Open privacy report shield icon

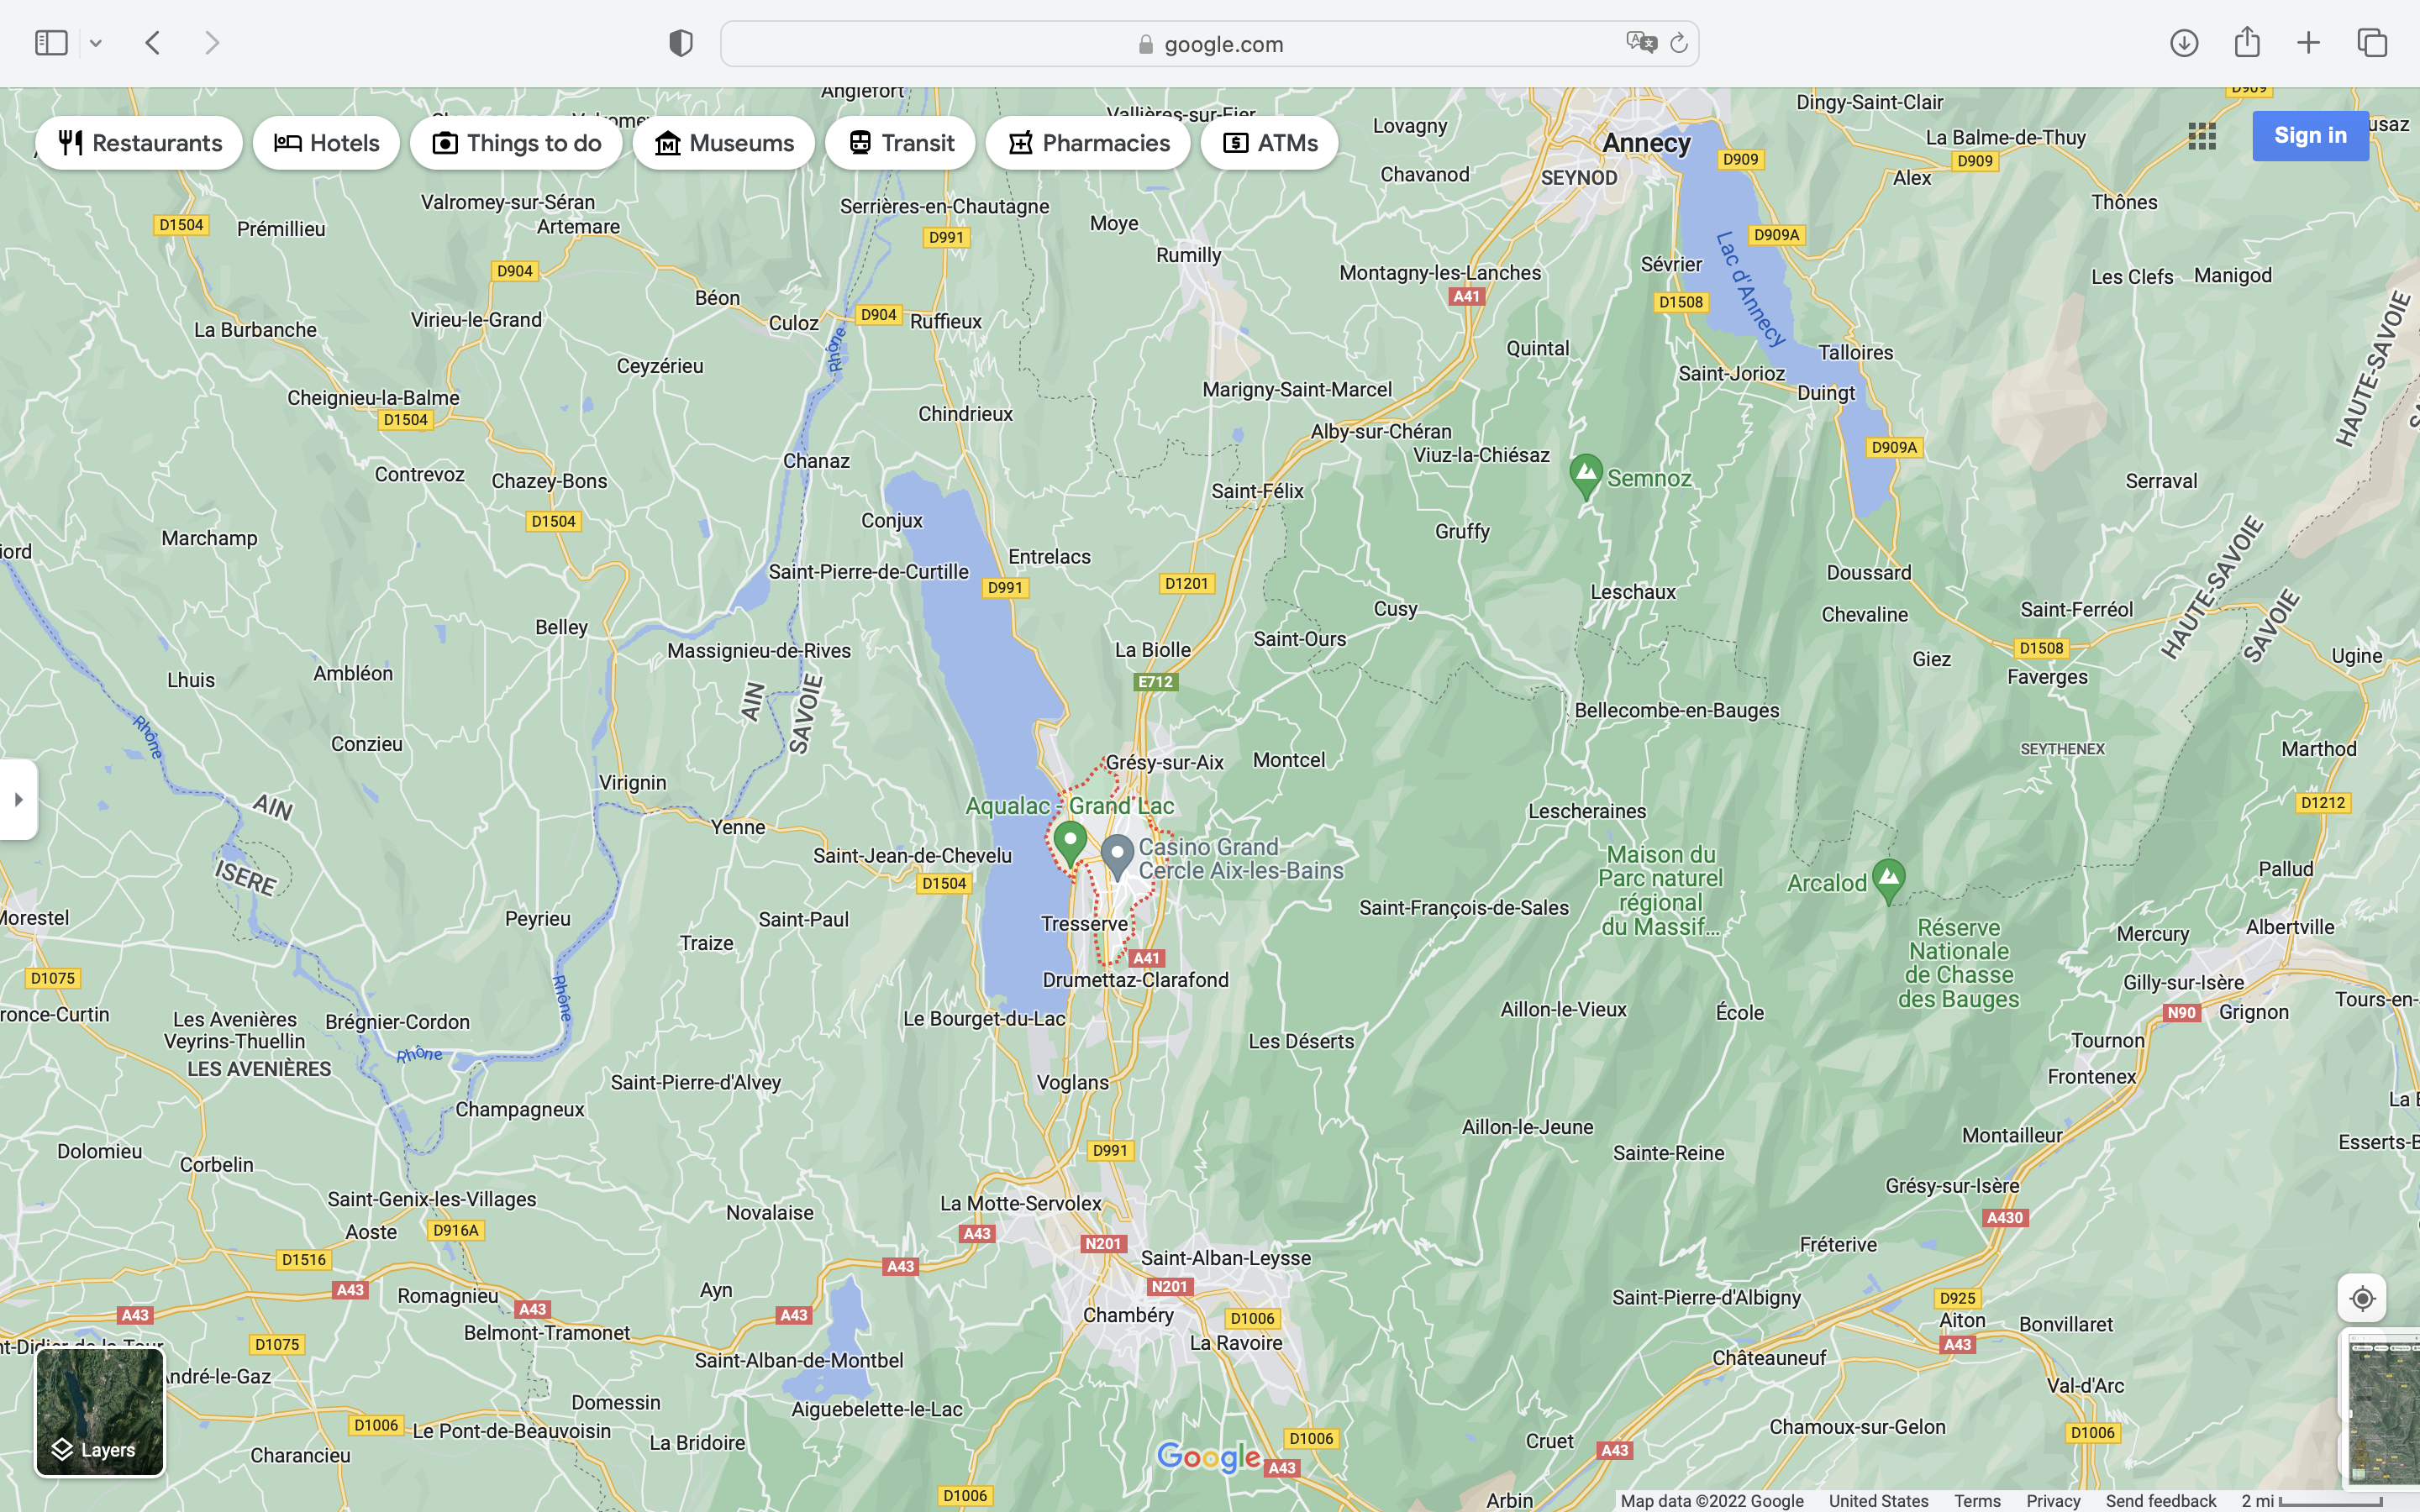click(x=681, y=43)
